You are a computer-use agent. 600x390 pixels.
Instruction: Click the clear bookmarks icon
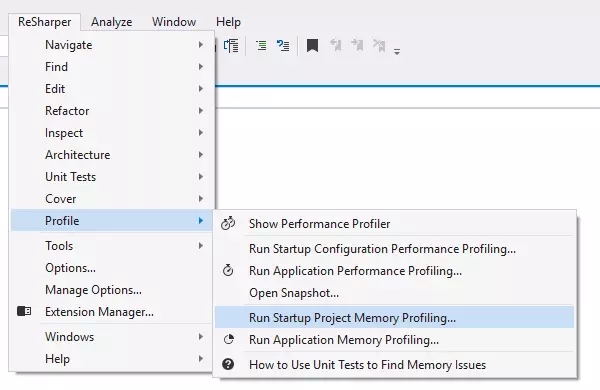coord(379,45)
